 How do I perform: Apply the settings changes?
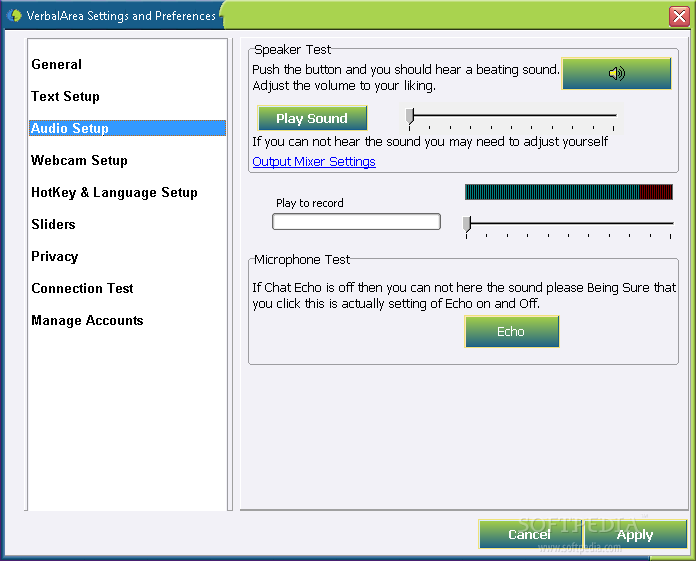[x=635, y=534]
